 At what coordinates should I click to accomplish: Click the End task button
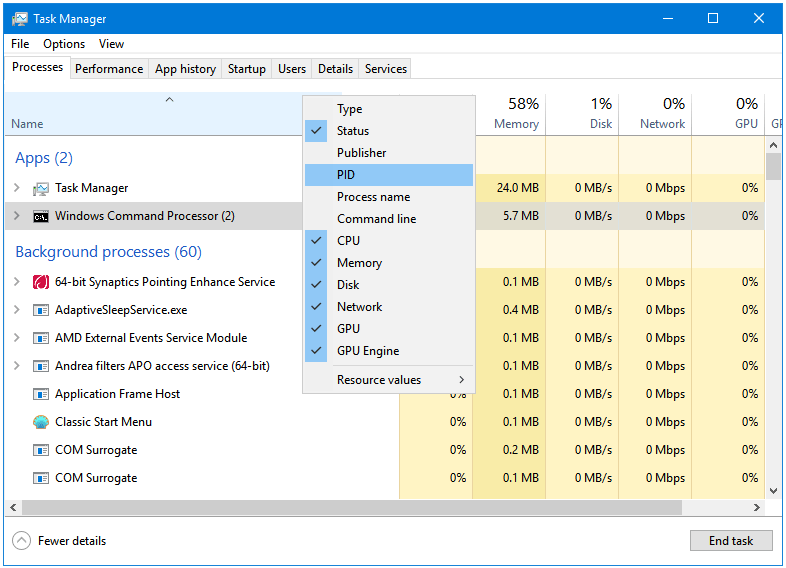[x=731, y=541]
